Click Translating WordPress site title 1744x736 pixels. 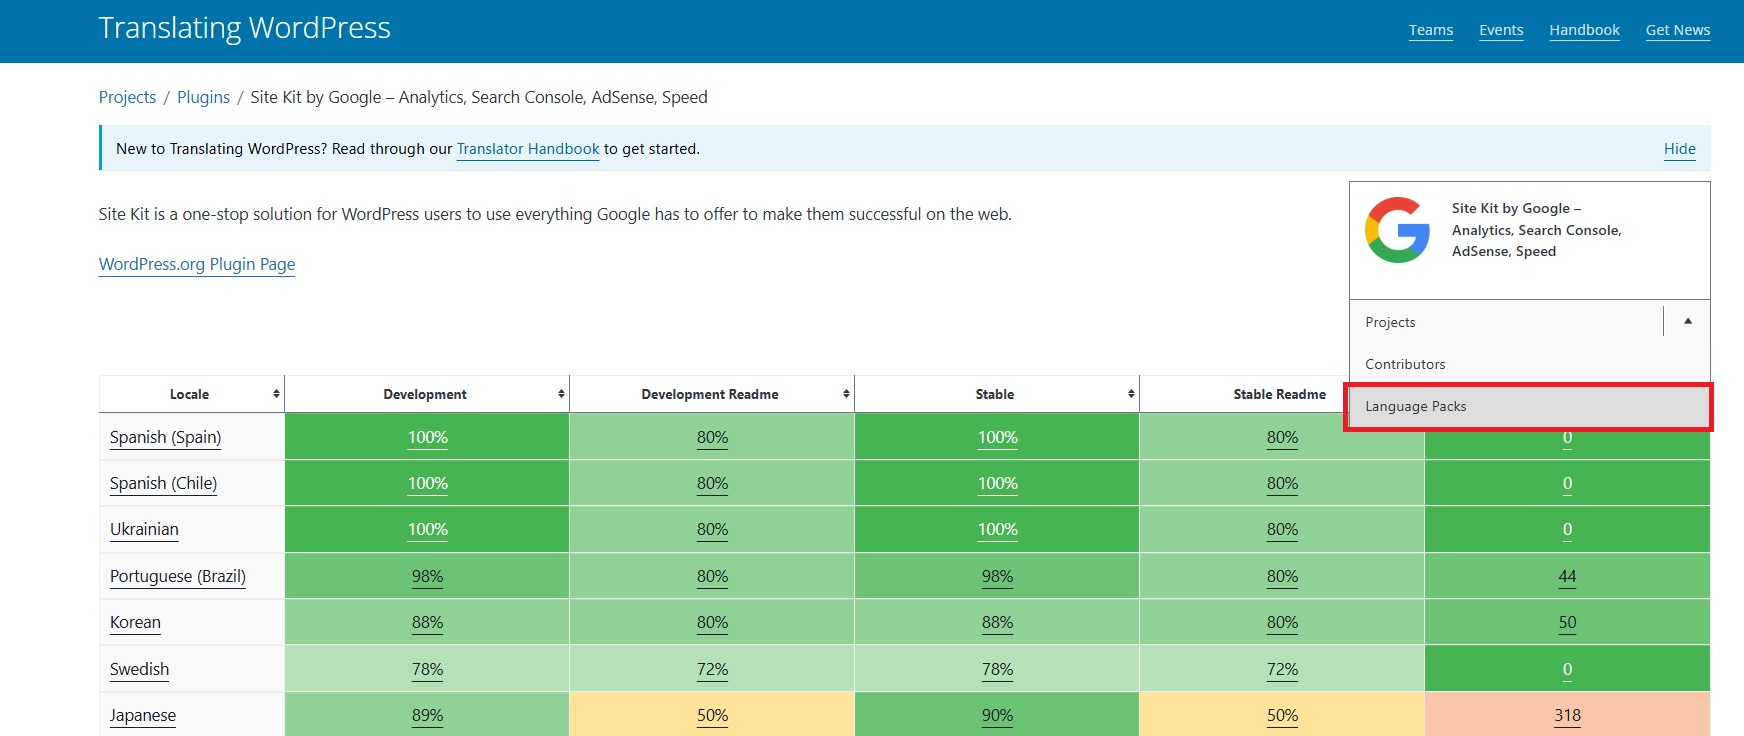(x=244, y=28)
